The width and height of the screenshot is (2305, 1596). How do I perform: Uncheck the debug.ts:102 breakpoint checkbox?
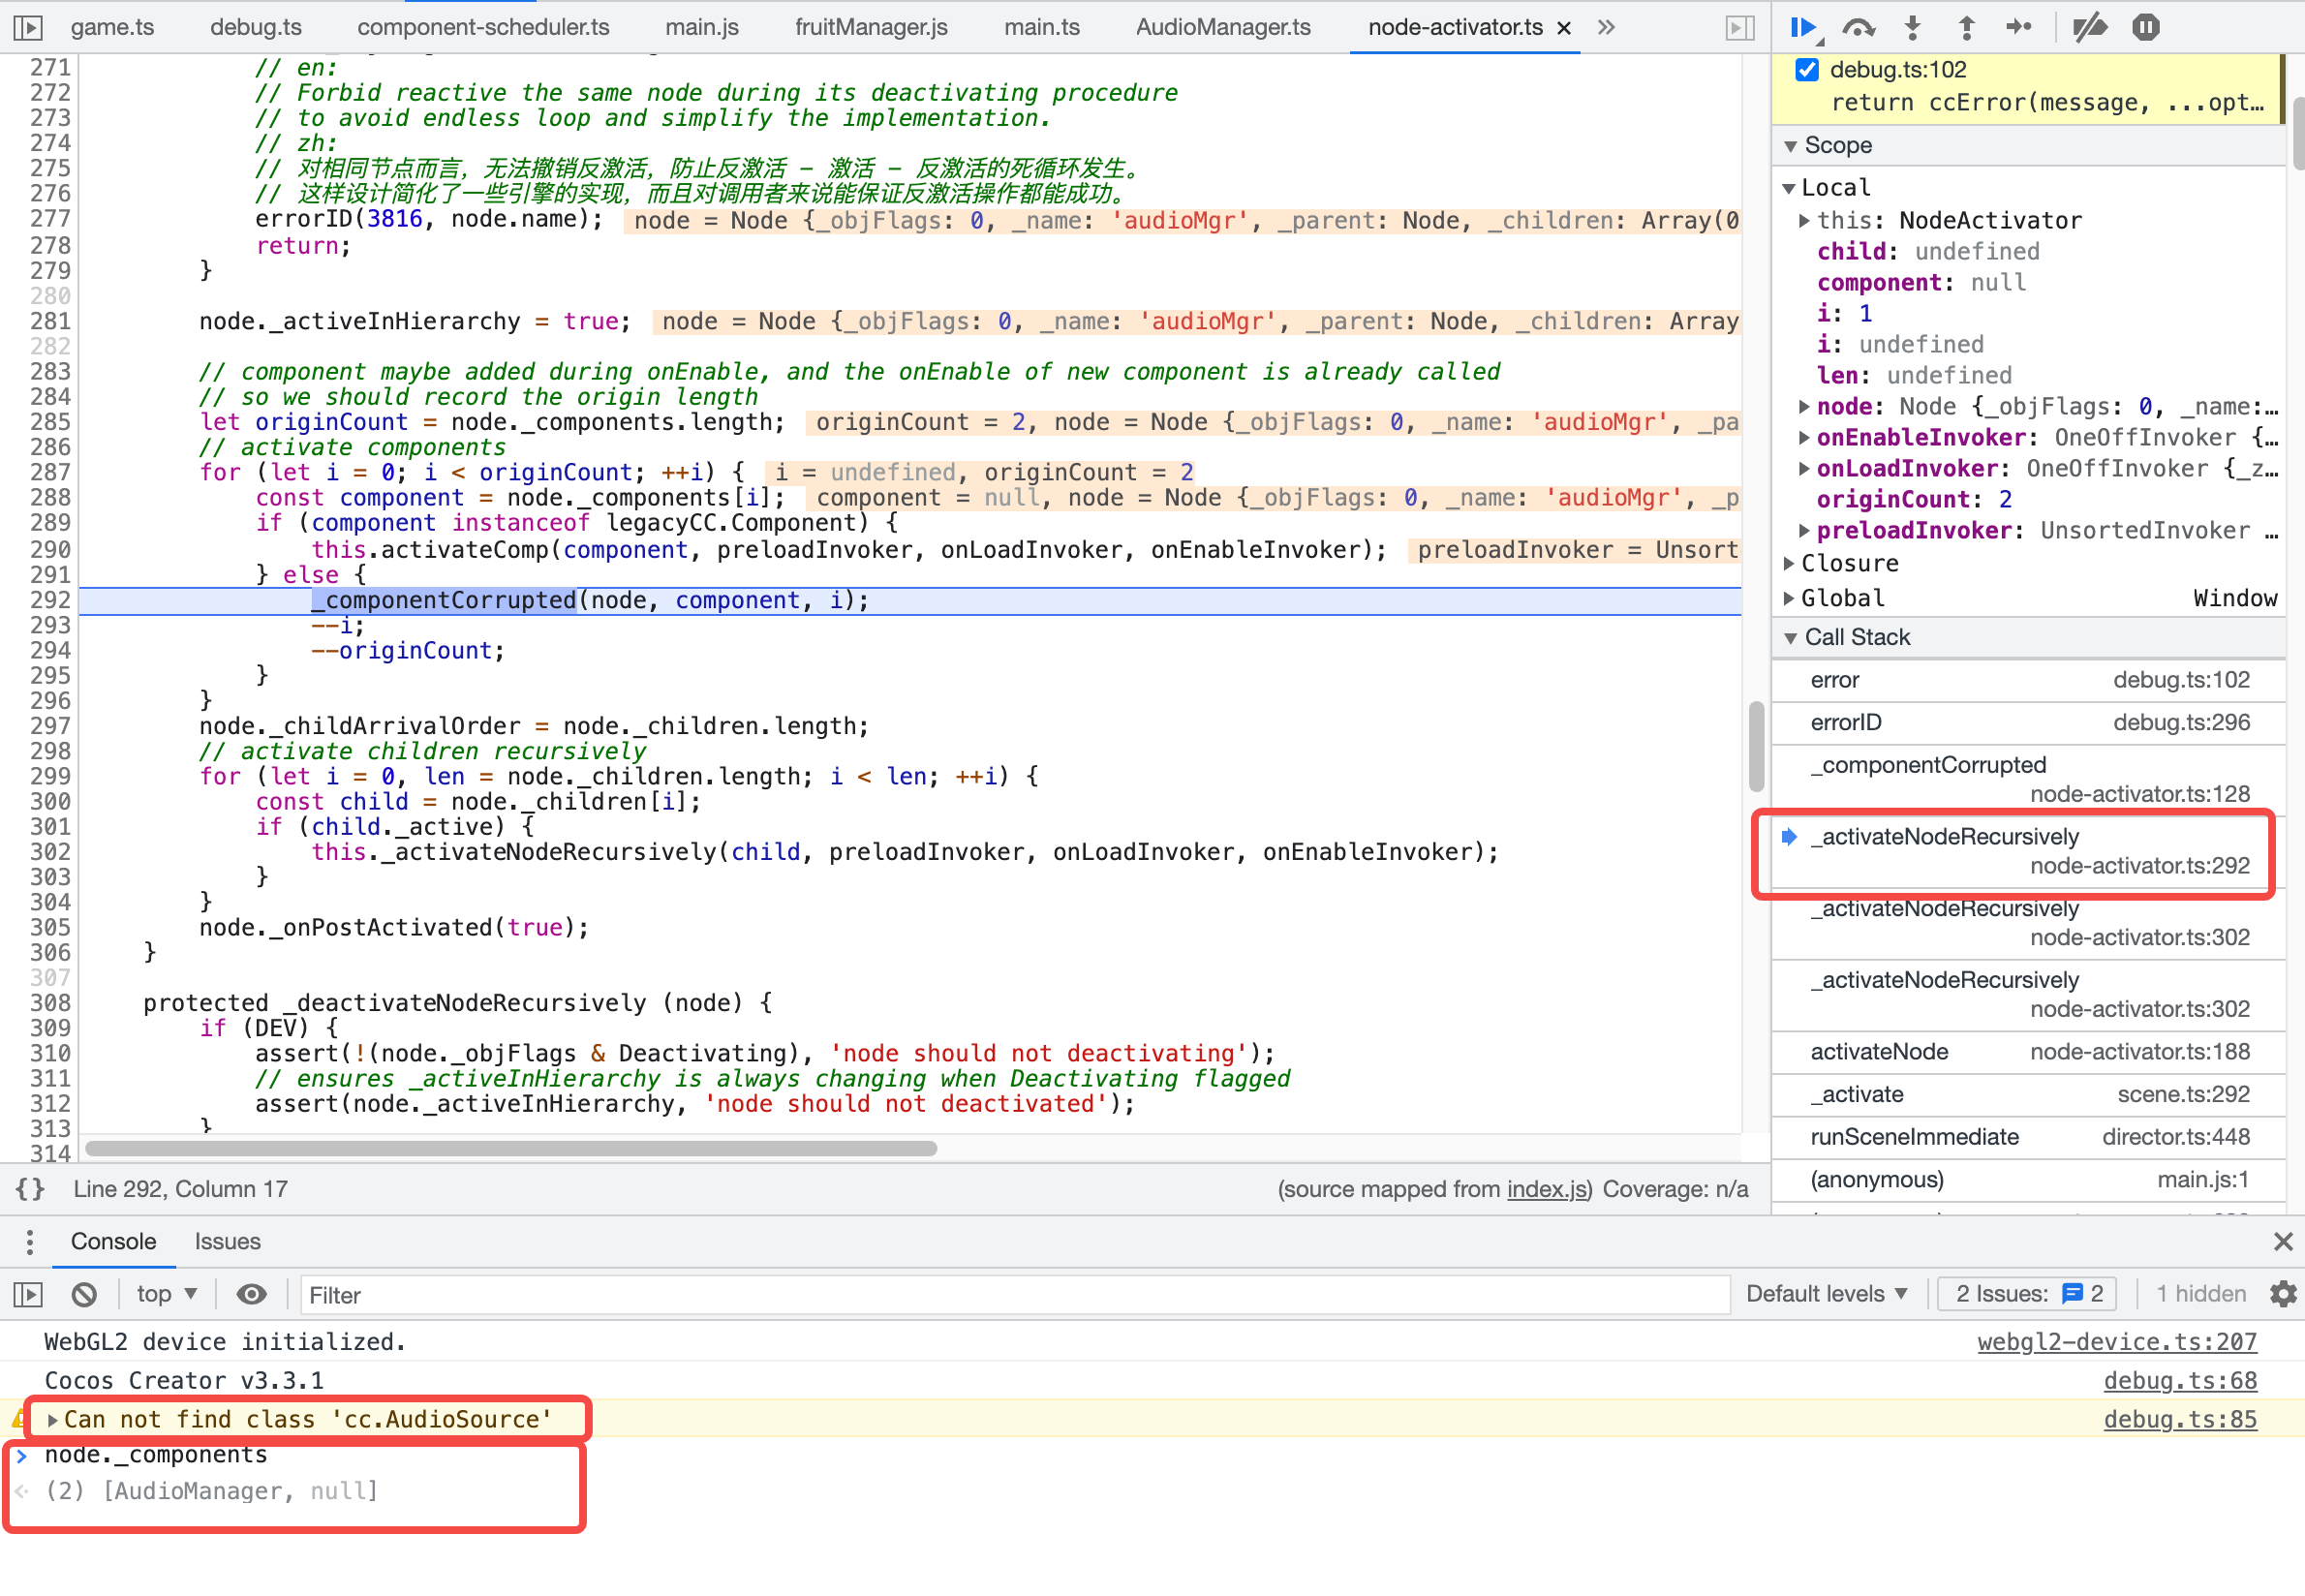(1806, 70)
